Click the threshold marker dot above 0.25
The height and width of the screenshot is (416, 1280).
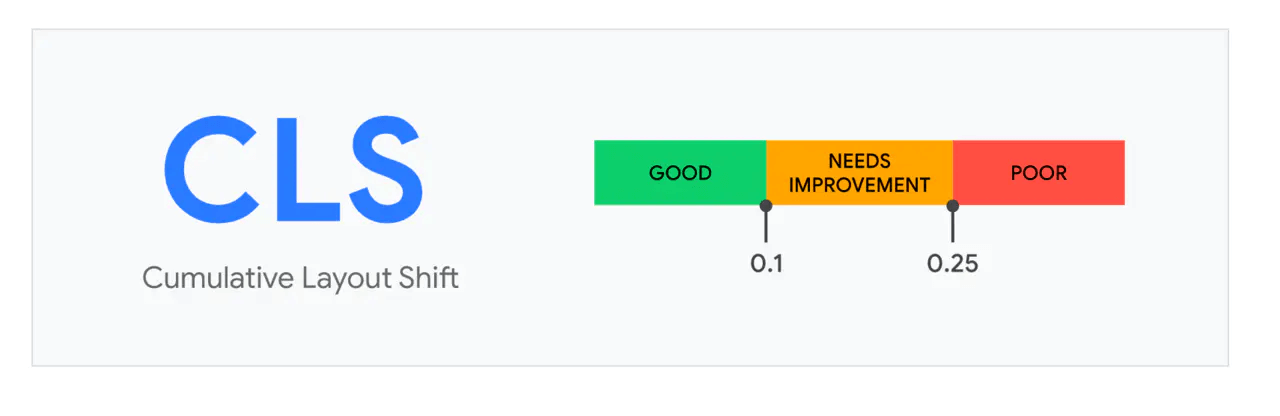953,205
